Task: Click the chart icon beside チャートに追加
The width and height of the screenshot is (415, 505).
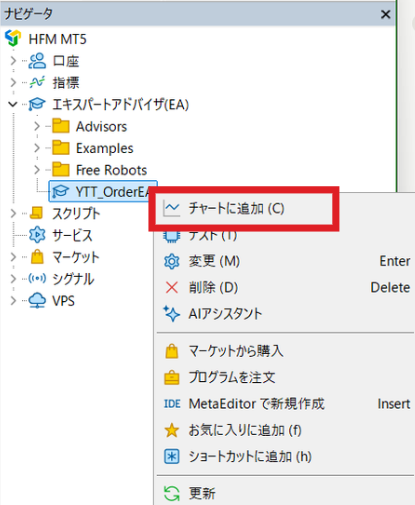Action: tap(172, 209)
